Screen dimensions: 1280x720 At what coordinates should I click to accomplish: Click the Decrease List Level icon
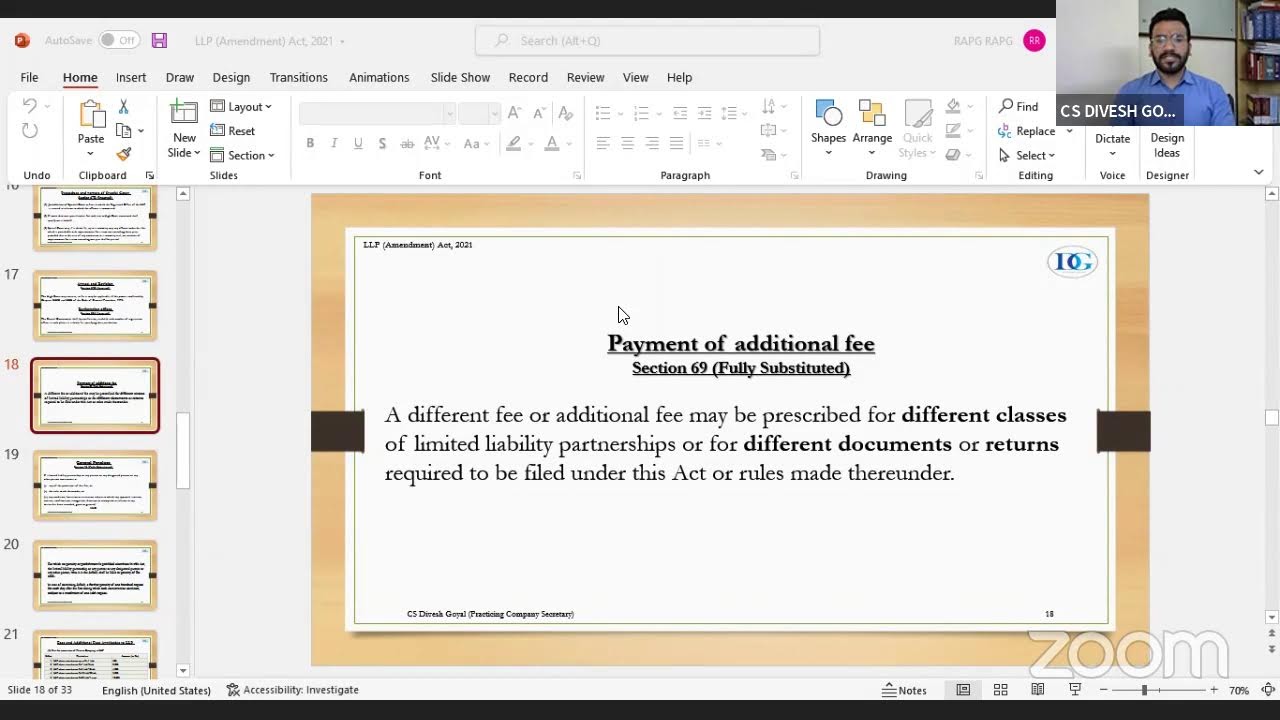[x=680, y=113]
